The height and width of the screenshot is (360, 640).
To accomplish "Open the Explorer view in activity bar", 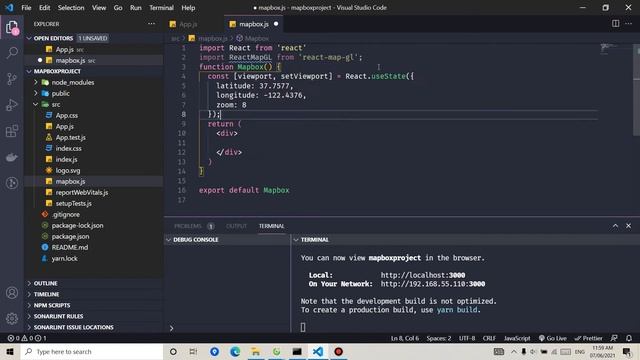I will click(x=12, y=28).
